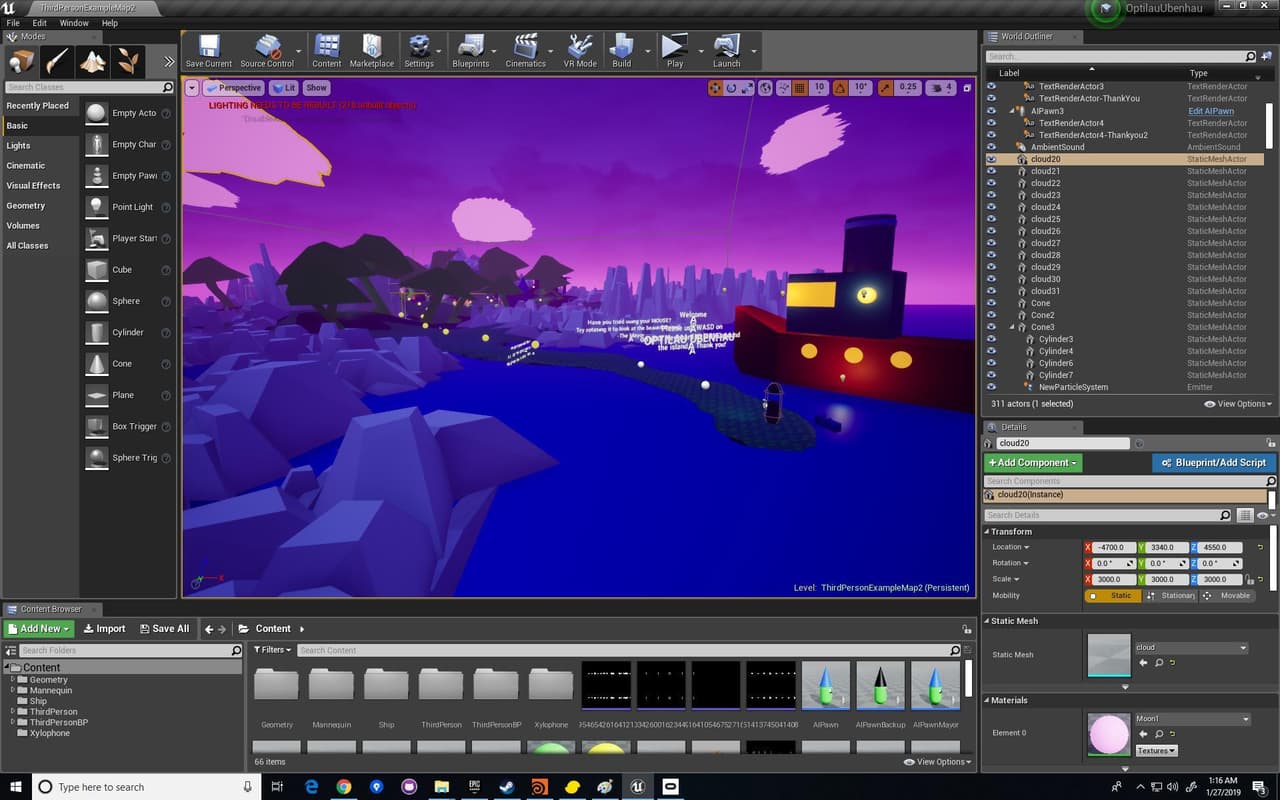
Task: Open the Marketplace toolbar icon
Action: [371, 50]
